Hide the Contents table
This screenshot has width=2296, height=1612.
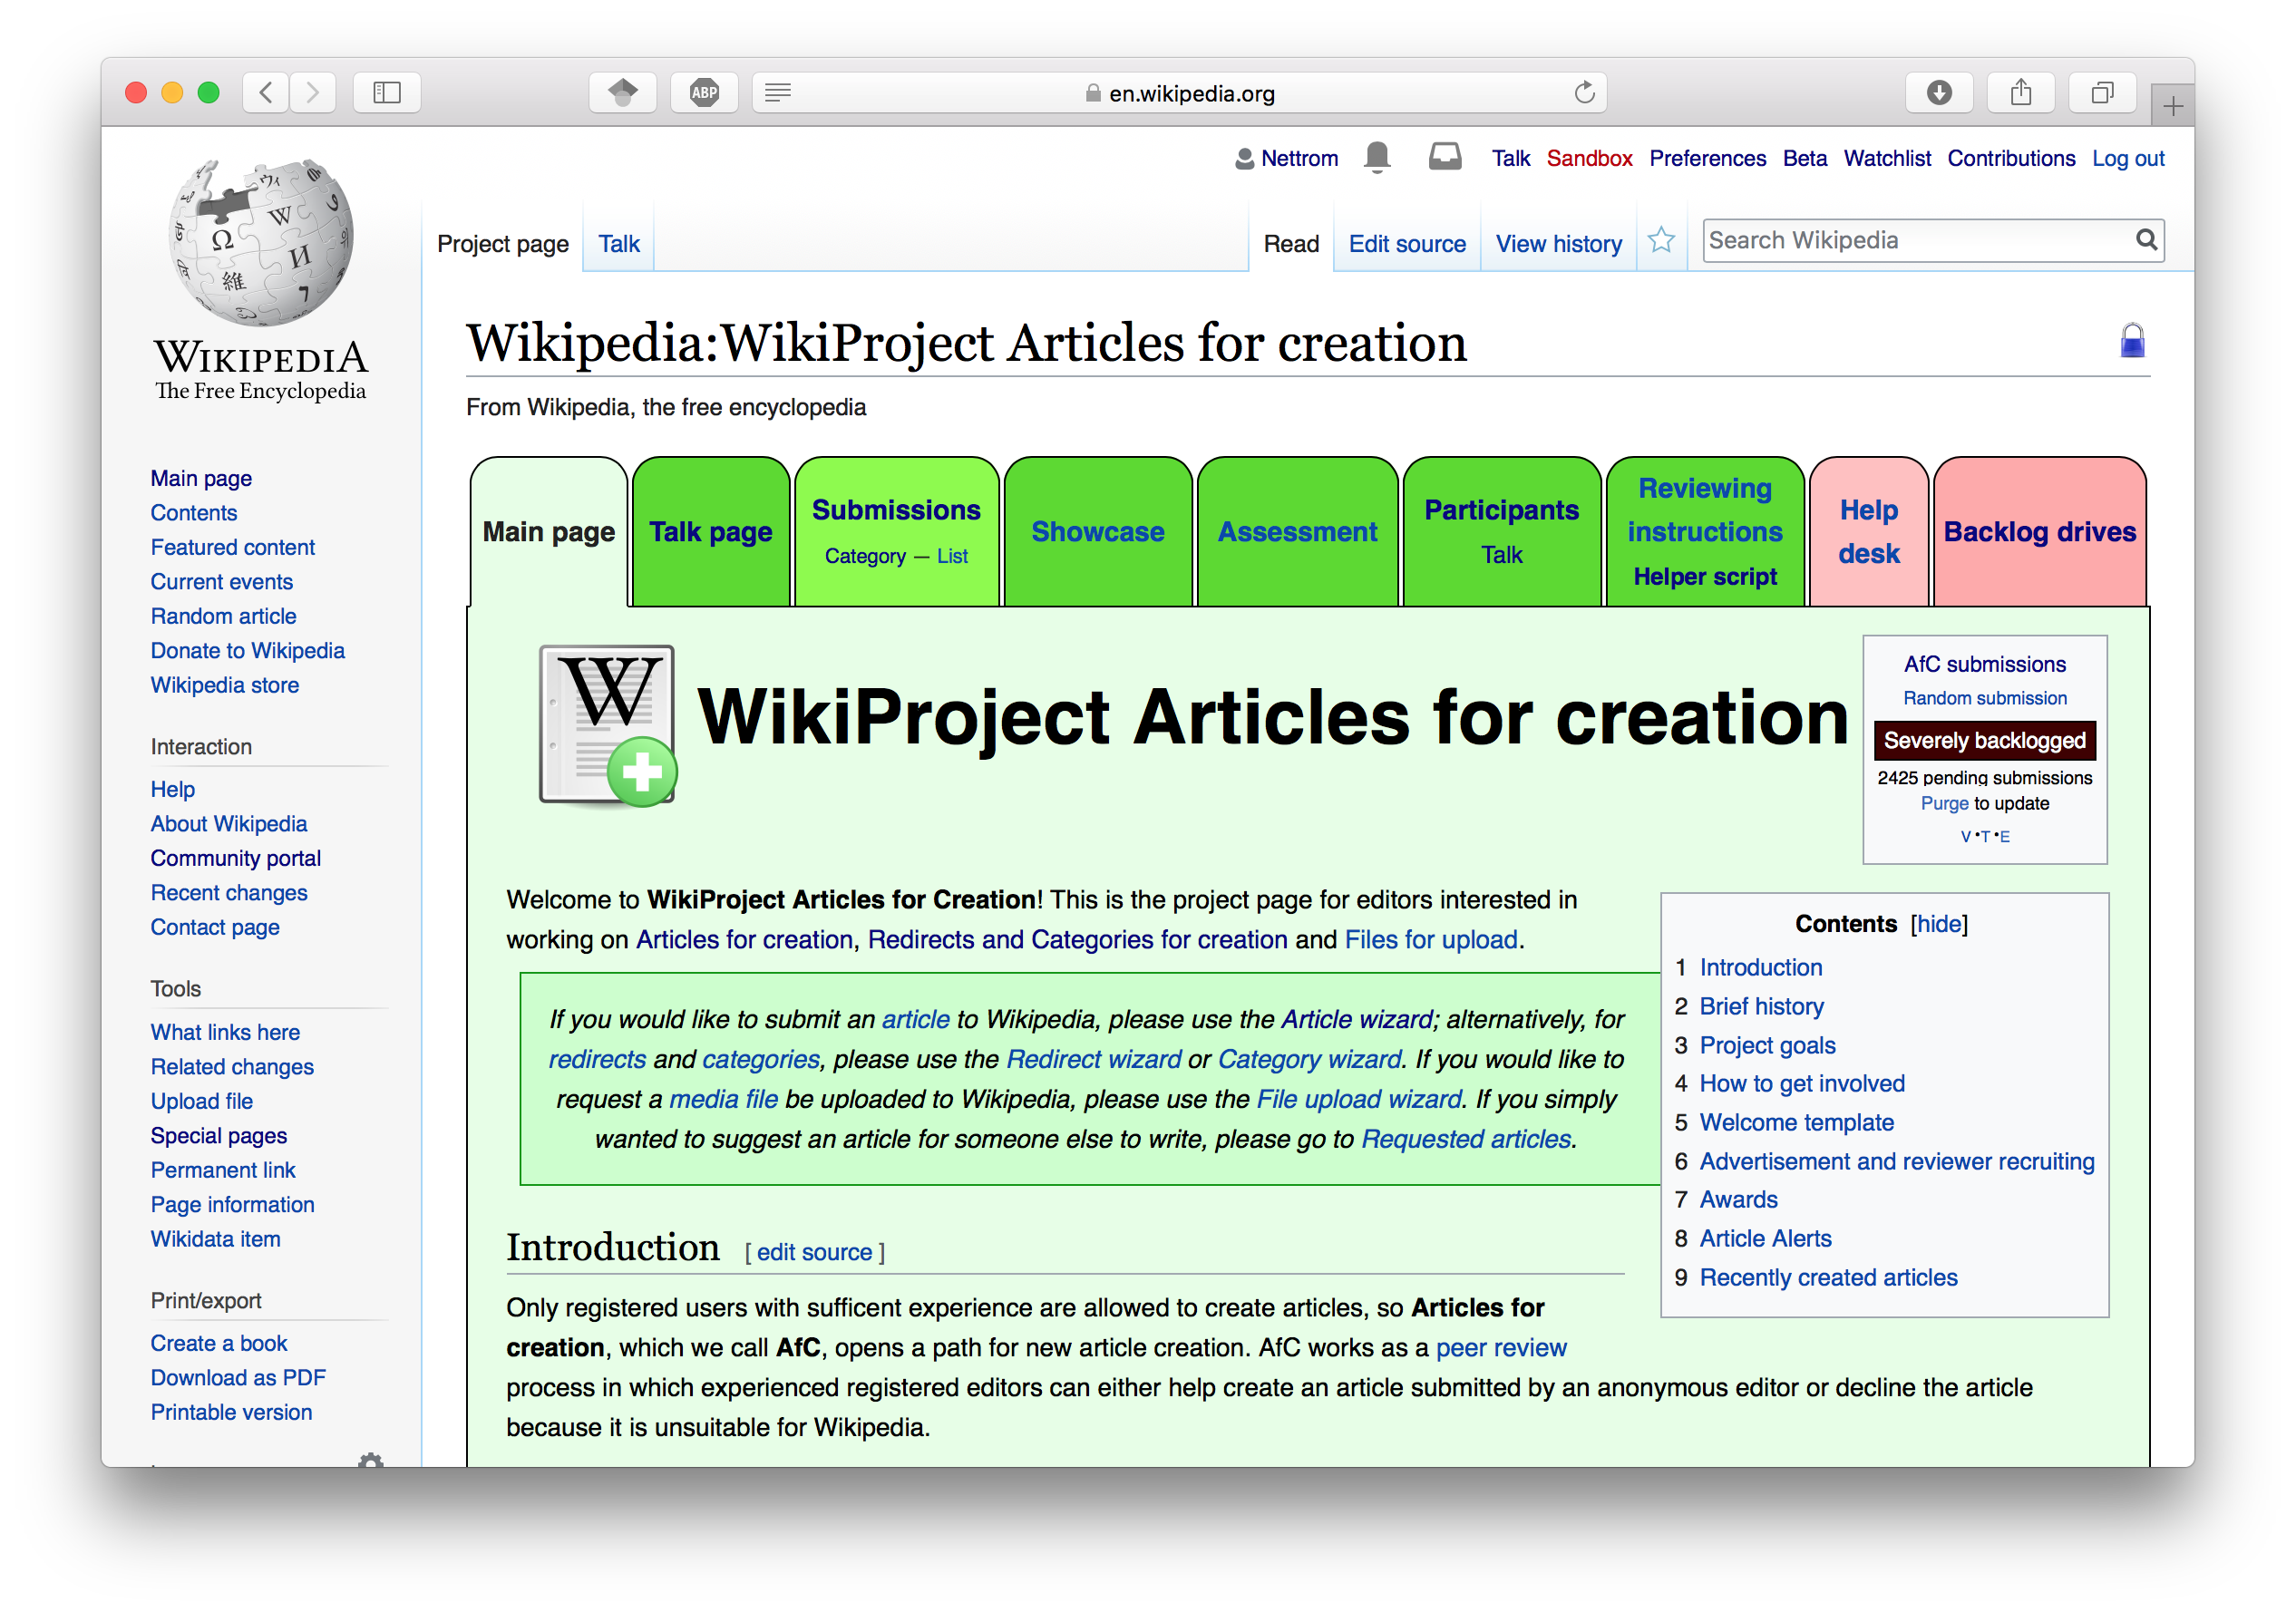(x=1938, y=924)
